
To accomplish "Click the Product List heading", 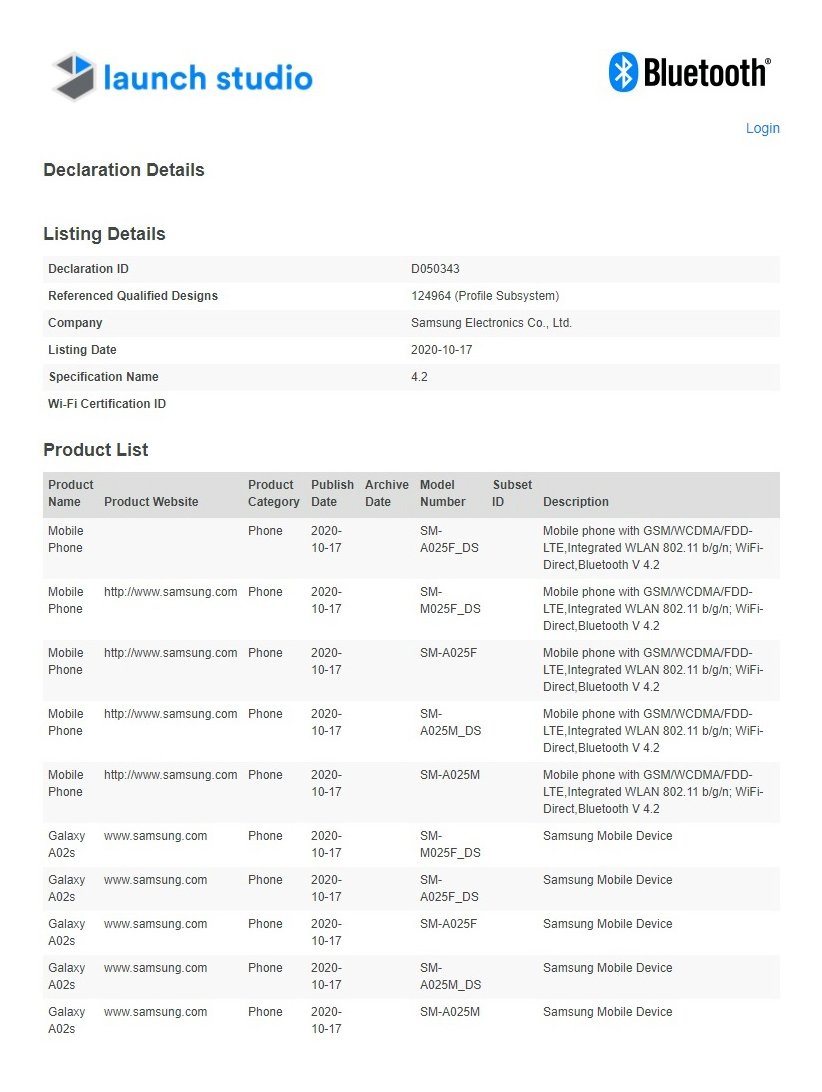I will [96, 450].
